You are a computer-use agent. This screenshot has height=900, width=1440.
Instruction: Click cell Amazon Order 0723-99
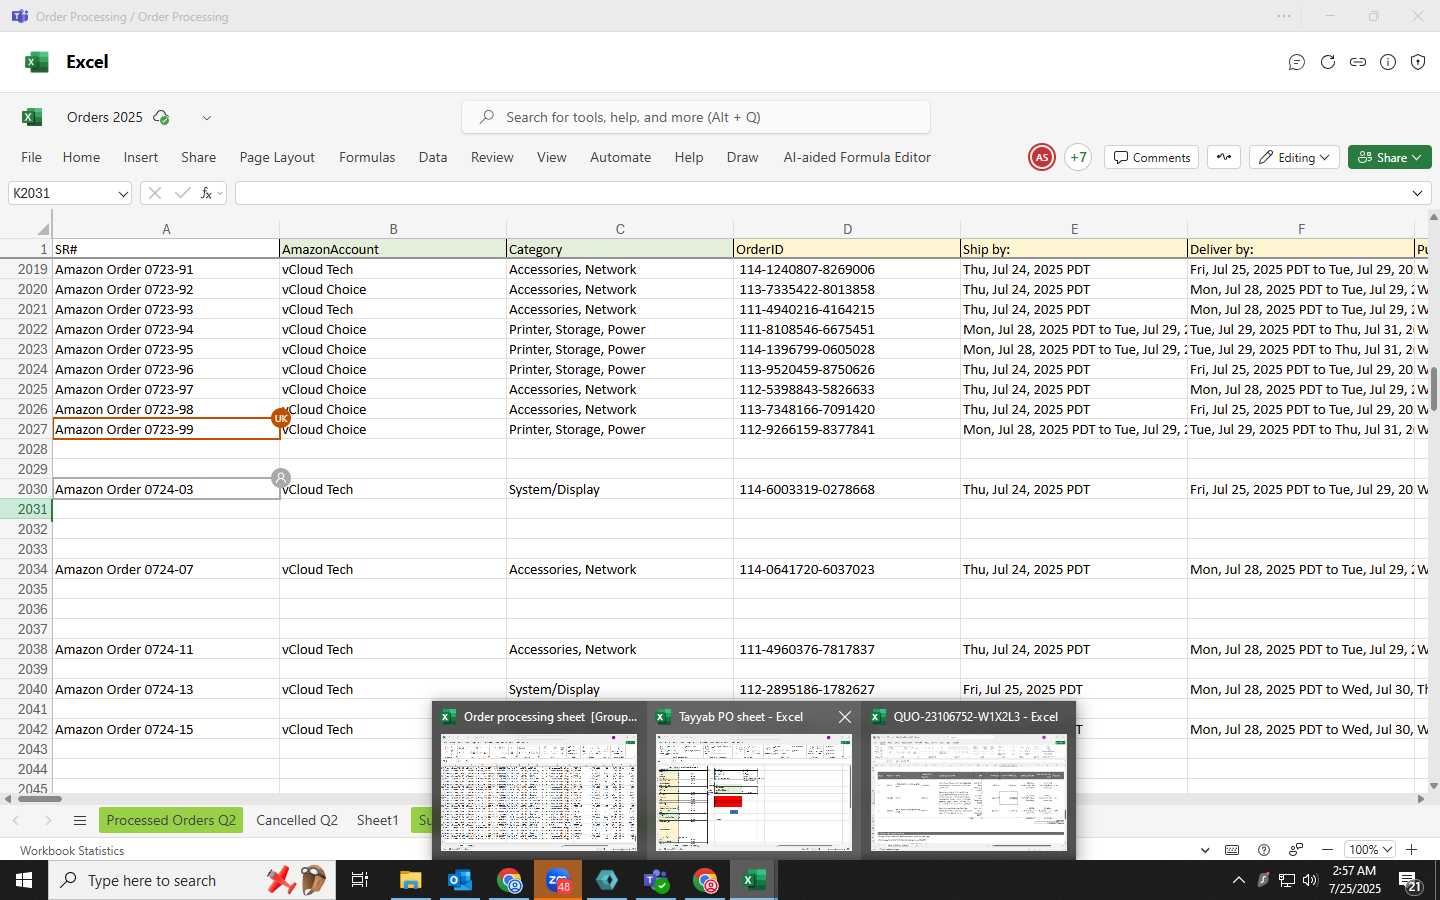(x=166, y=429)
